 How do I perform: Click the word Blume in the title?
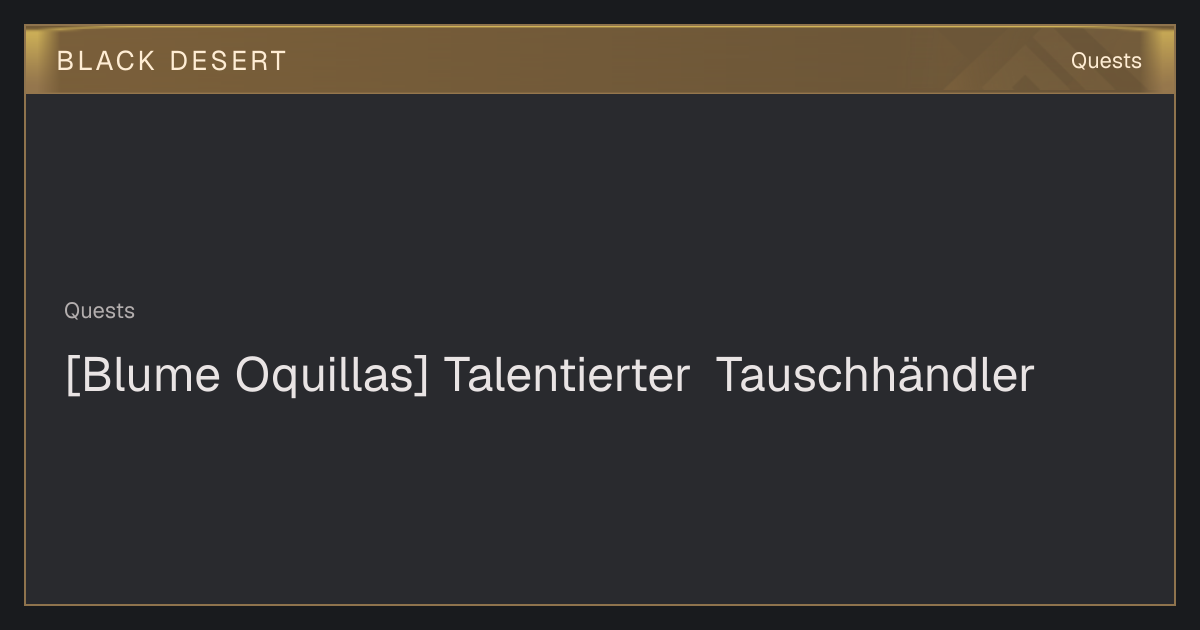tap(151, 376)
